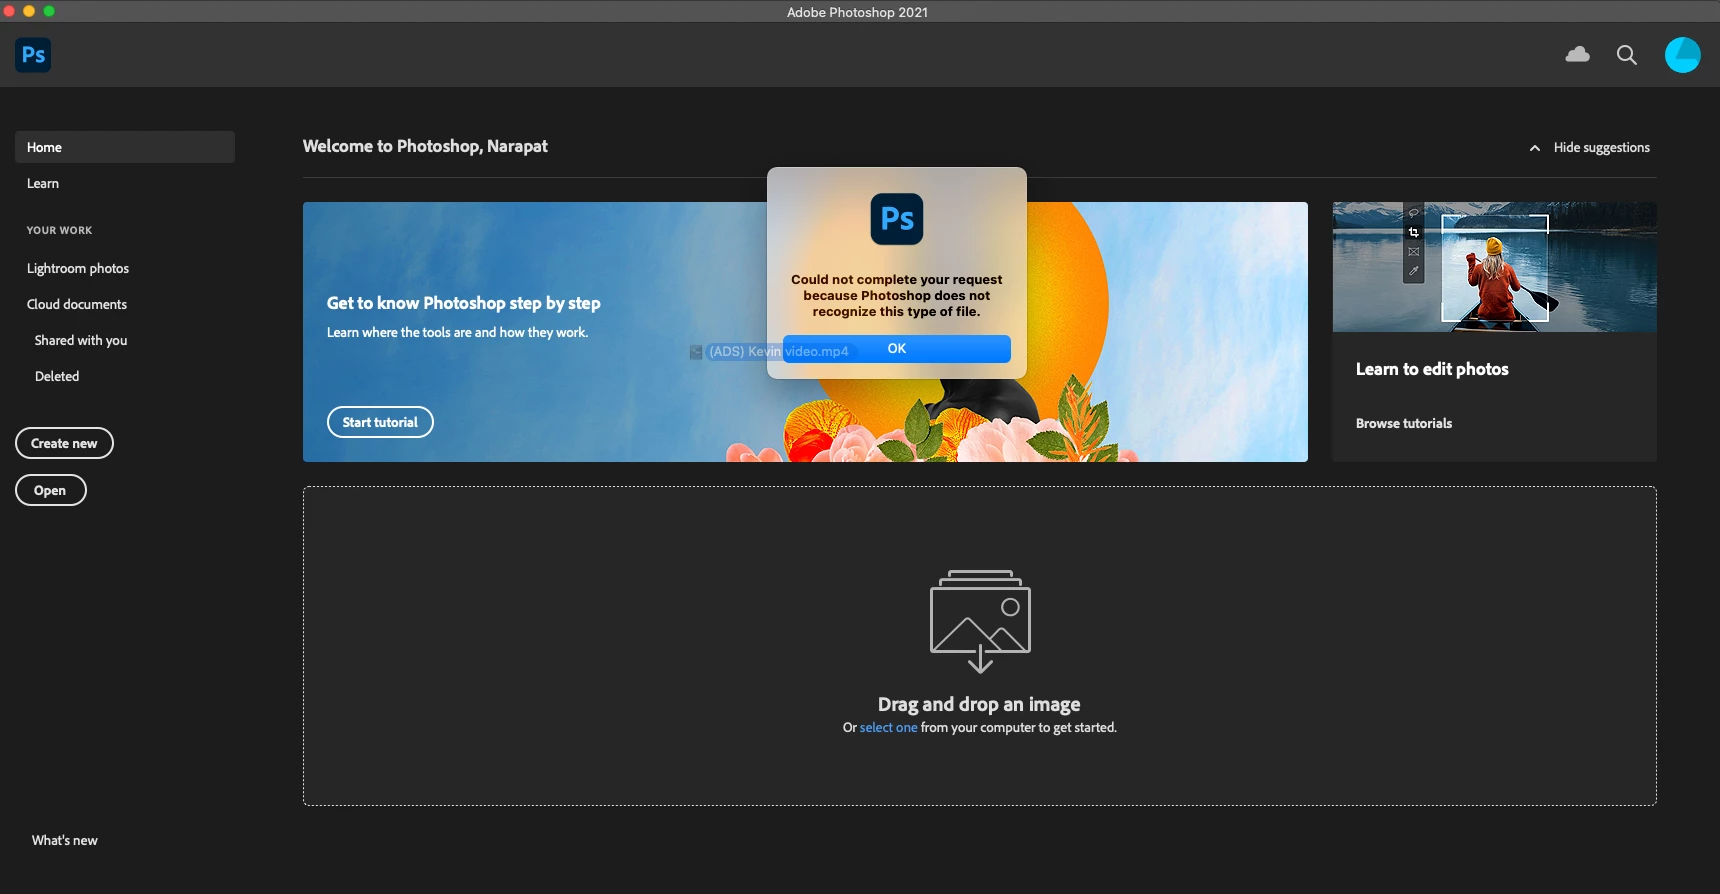Click the Photoshop Ps home logo
The height and width of the screenshot is (894, 1720).
(x=33, y=55)
